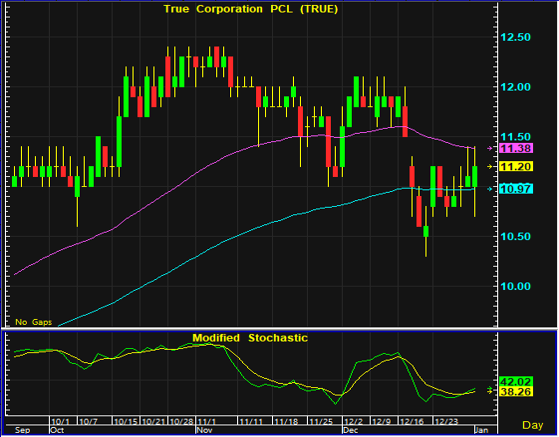Click the white divider between chart and stochastic

click(280, 329)
